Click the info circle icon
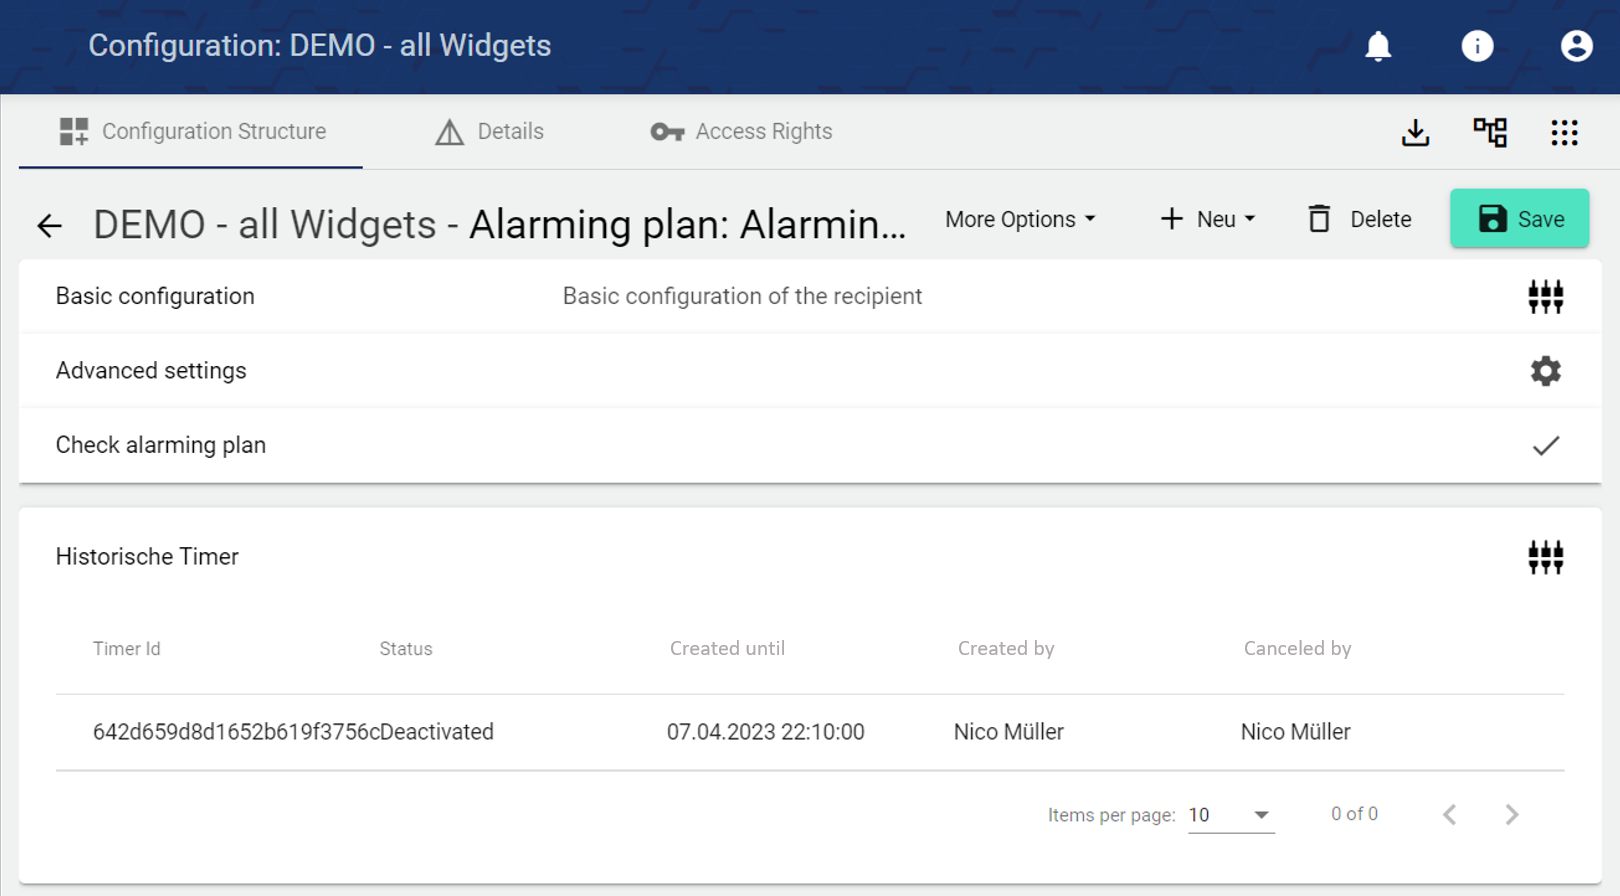Viewport: 1620px width, 896px height. (1477, 46)
